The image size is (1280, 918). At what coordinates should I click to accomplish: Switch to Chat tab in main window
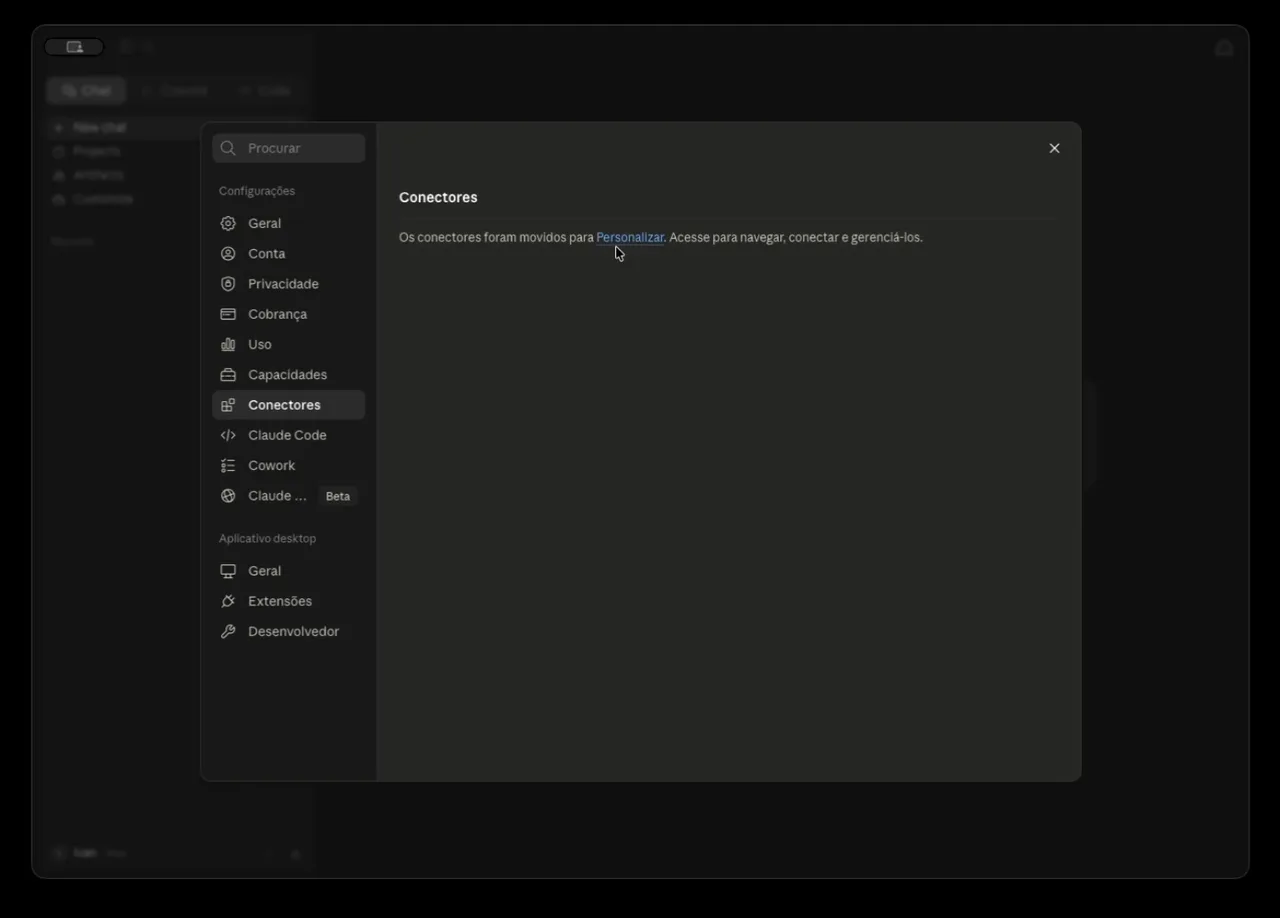[x=86, y=90]
